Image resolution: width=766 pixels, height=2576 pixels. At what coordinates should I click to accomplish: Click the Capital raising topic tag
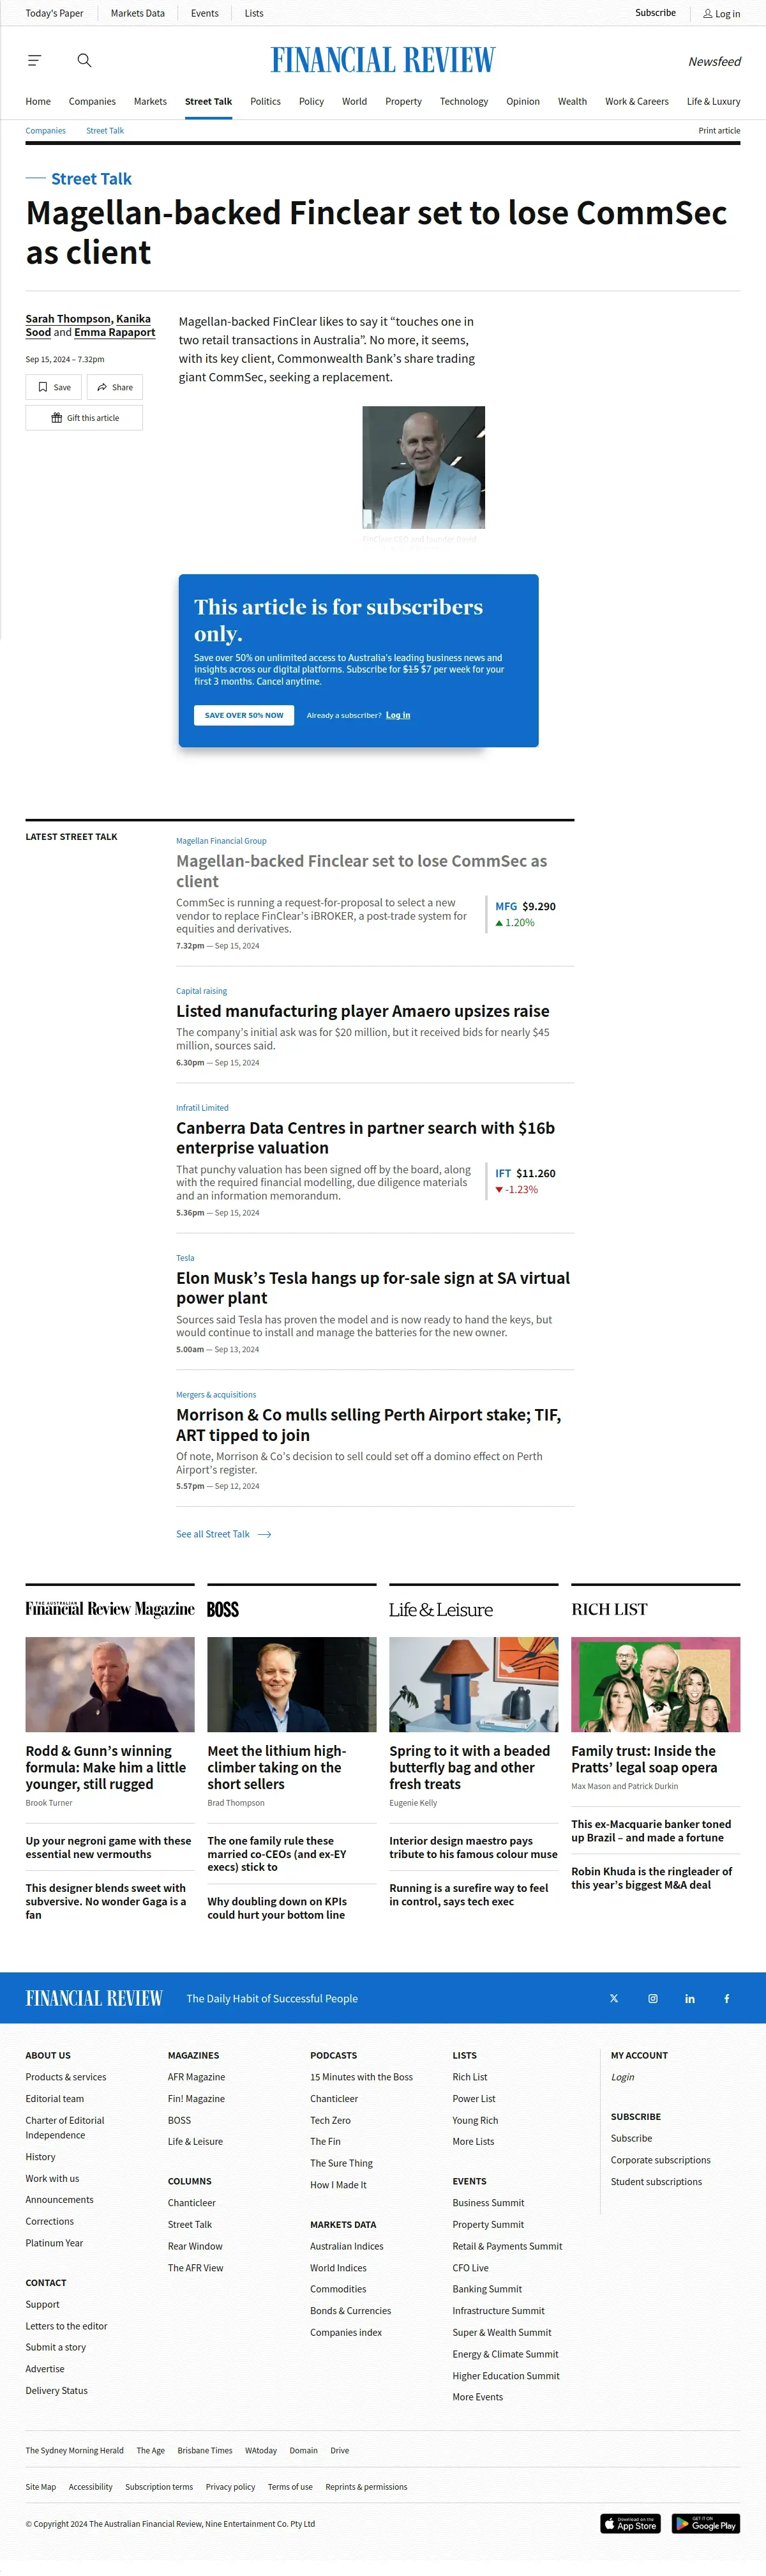tap(202, 991)
